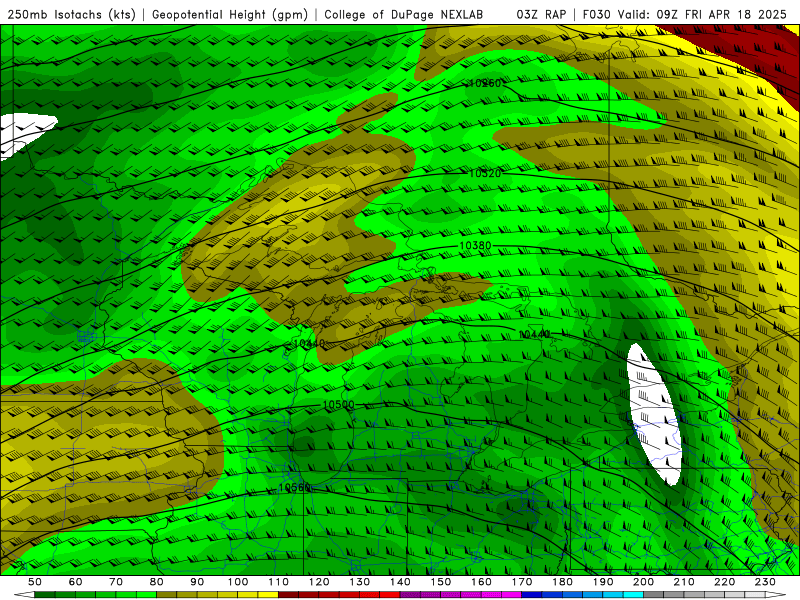Click the 'Geopotential Height (gpm)' title text
Image resolution: width=800 pixels, height=600 pixels.
click(230, 15)
